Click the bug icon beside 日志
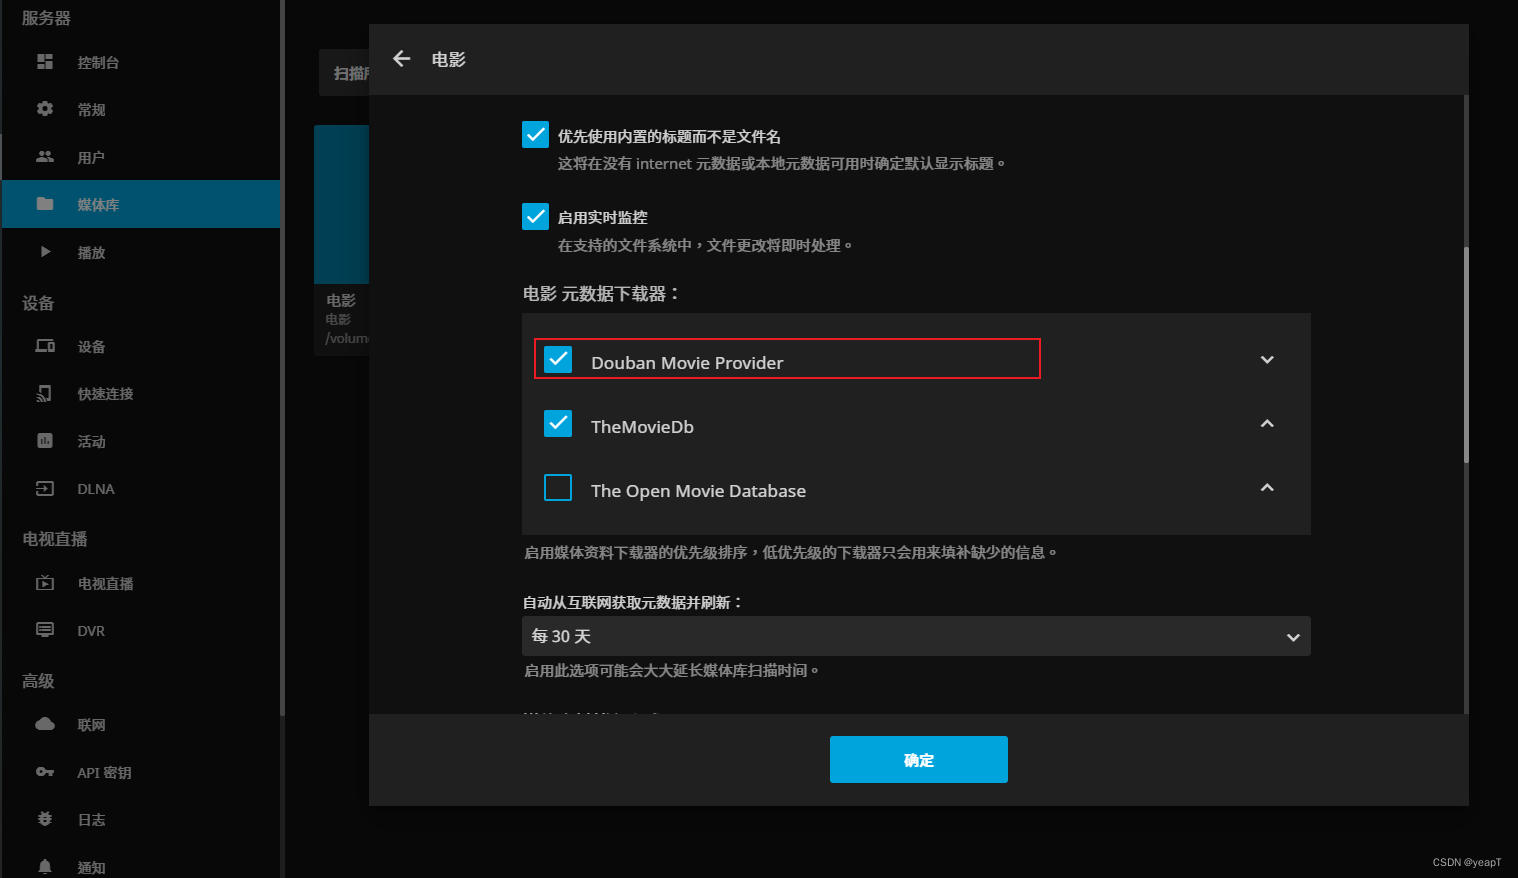This screenshot has height=878, width=1518. click(45, 819)
